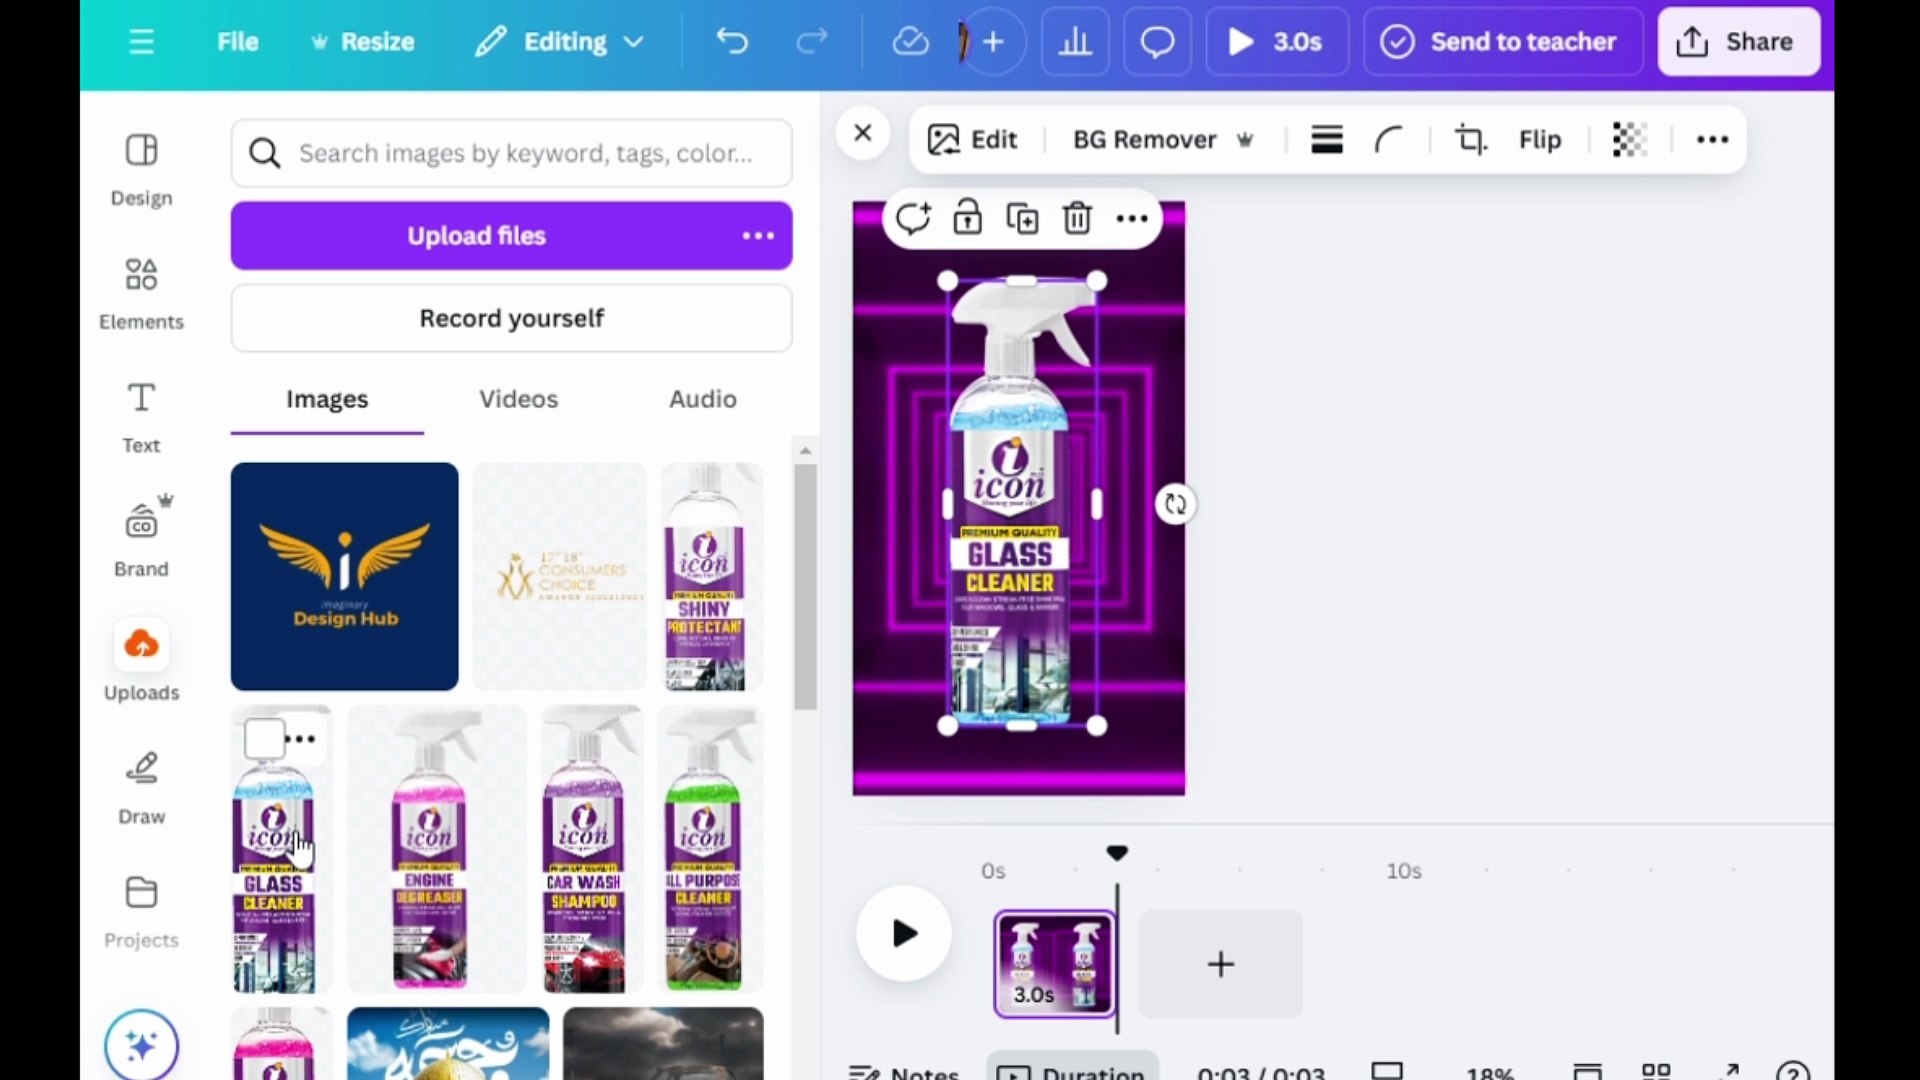Viewport: 1920px width, 1080px height.
Task: Click the Lock icon on floating toolbar
Action: [967, 218]
